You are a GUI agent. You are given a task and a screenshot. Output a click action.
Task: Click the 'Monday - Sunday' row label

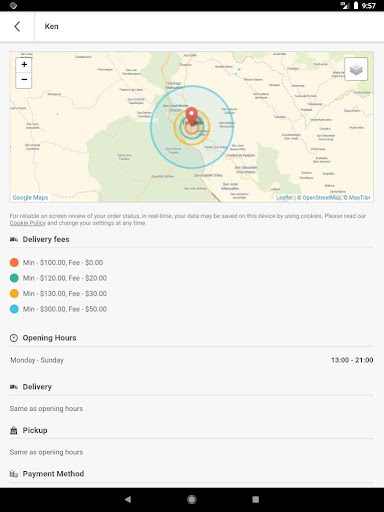pos(37,360)
